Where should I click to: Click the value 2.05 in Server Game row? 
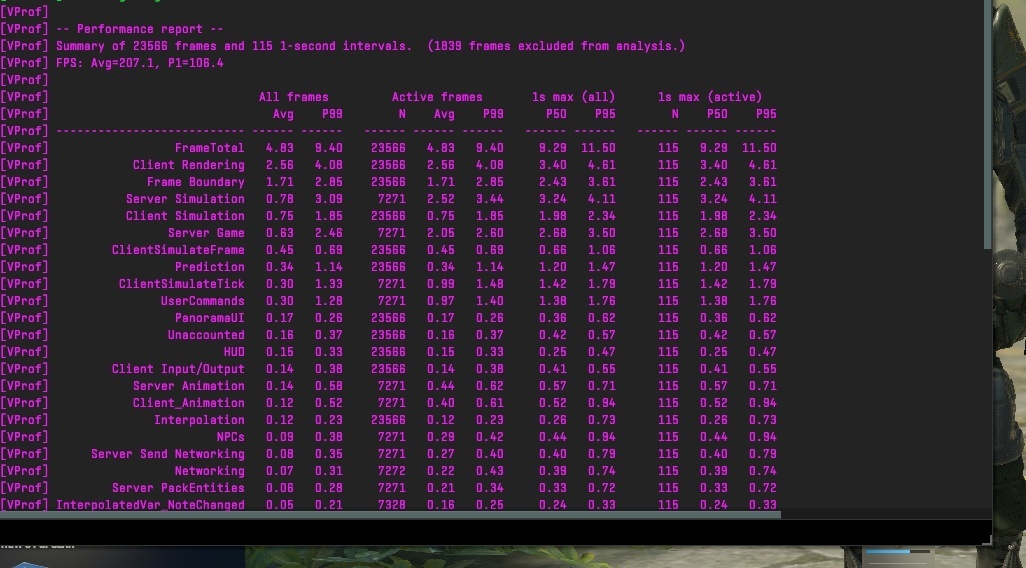[440, 234]
